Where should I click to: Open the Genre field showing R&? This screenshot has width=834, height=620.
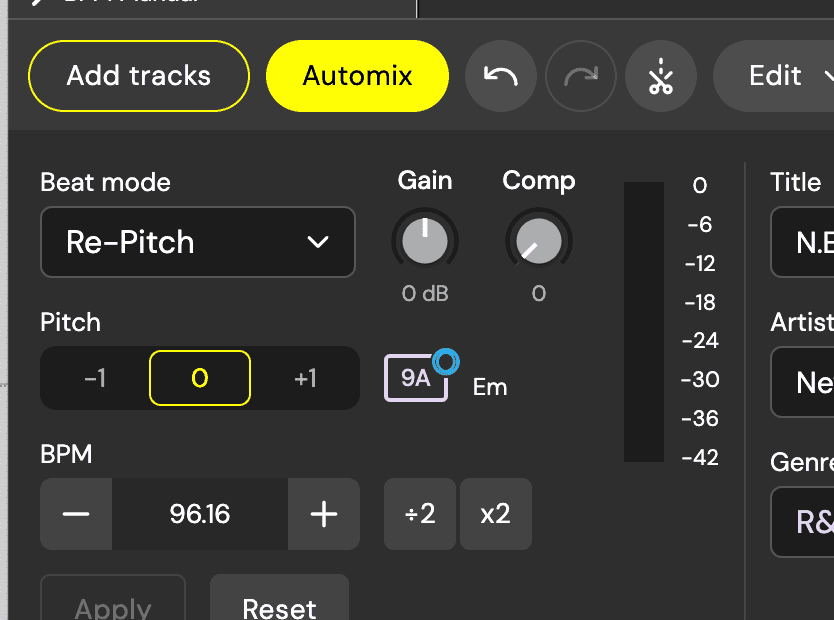(x=810, y=522)
